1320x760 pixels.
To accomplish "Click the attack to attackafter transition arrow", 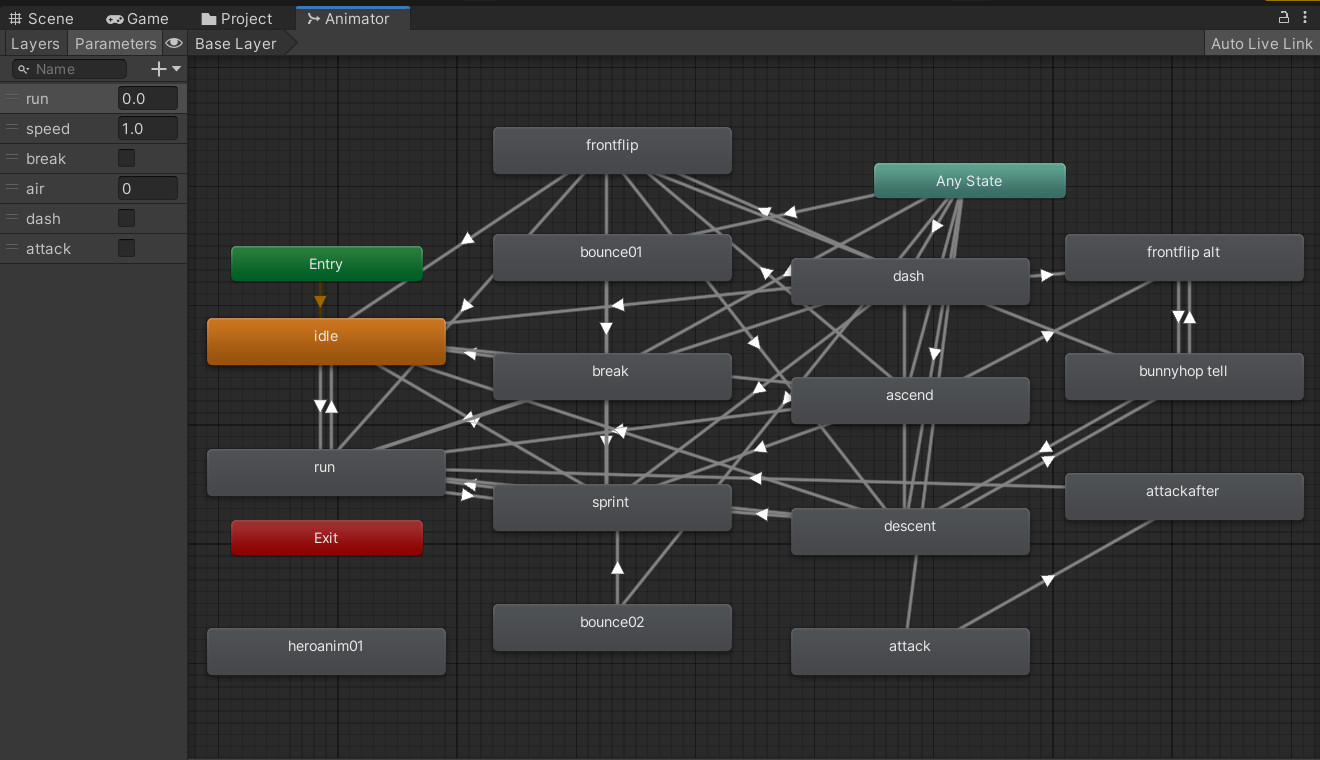I will click(x=1047, y=580).
